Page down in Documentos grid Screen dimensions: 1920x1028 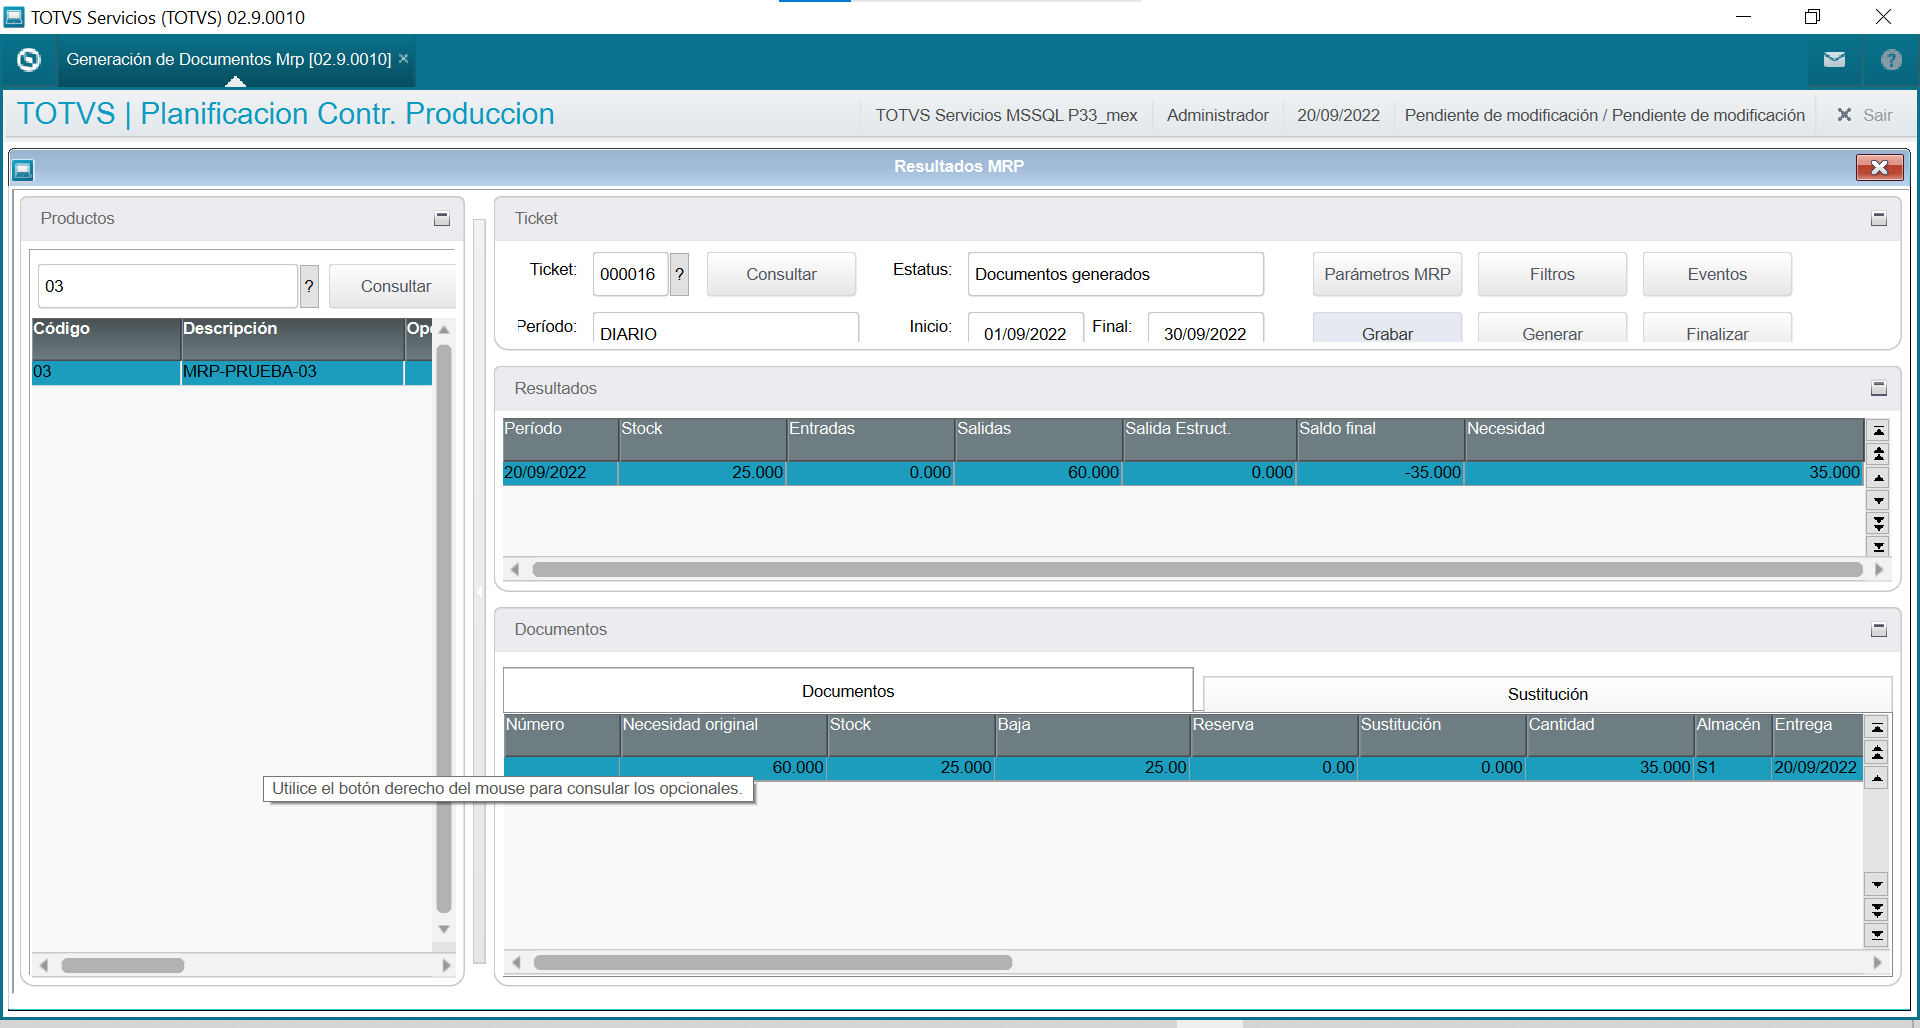(1877, 910)
